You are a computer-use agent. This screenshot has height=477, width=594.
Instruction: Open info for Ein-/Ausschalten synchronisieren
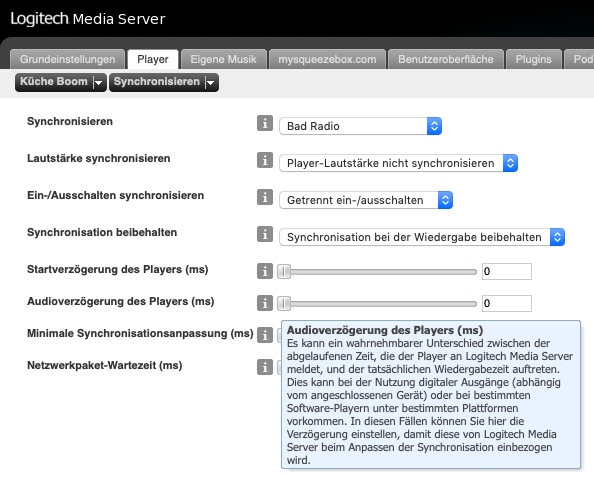(265, 197)
